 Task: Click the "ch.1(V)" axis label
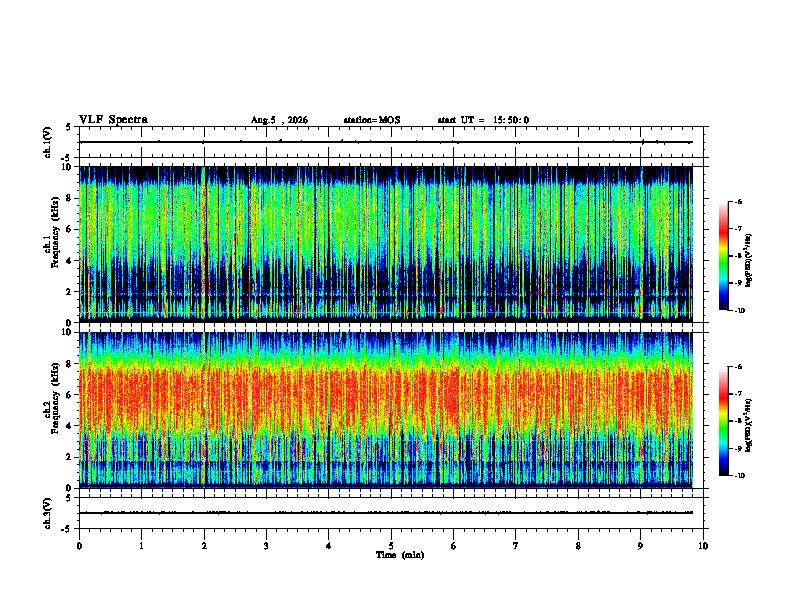pyautogui.click(x=47, y=142)
